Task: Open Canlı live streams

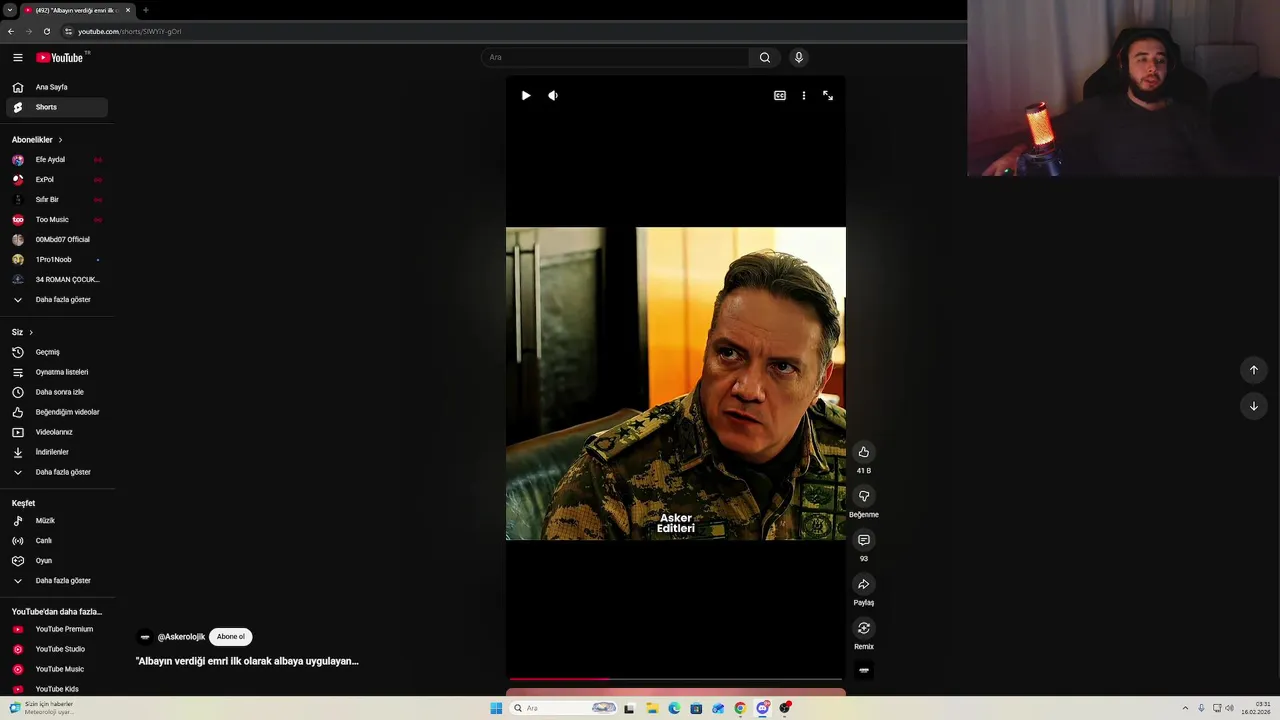Action: point(57,541)
